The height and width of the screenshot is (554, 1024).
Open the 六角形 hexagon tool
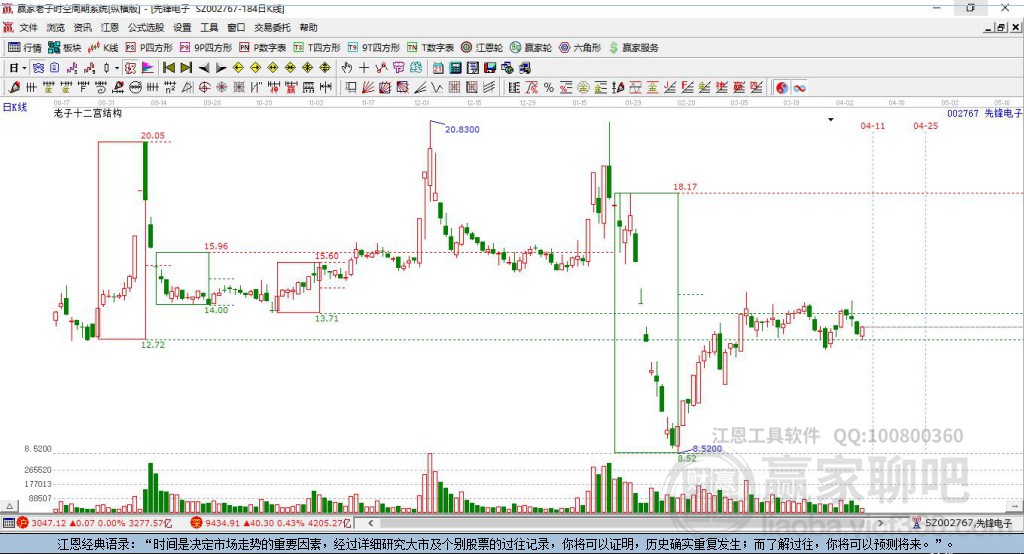580,48
